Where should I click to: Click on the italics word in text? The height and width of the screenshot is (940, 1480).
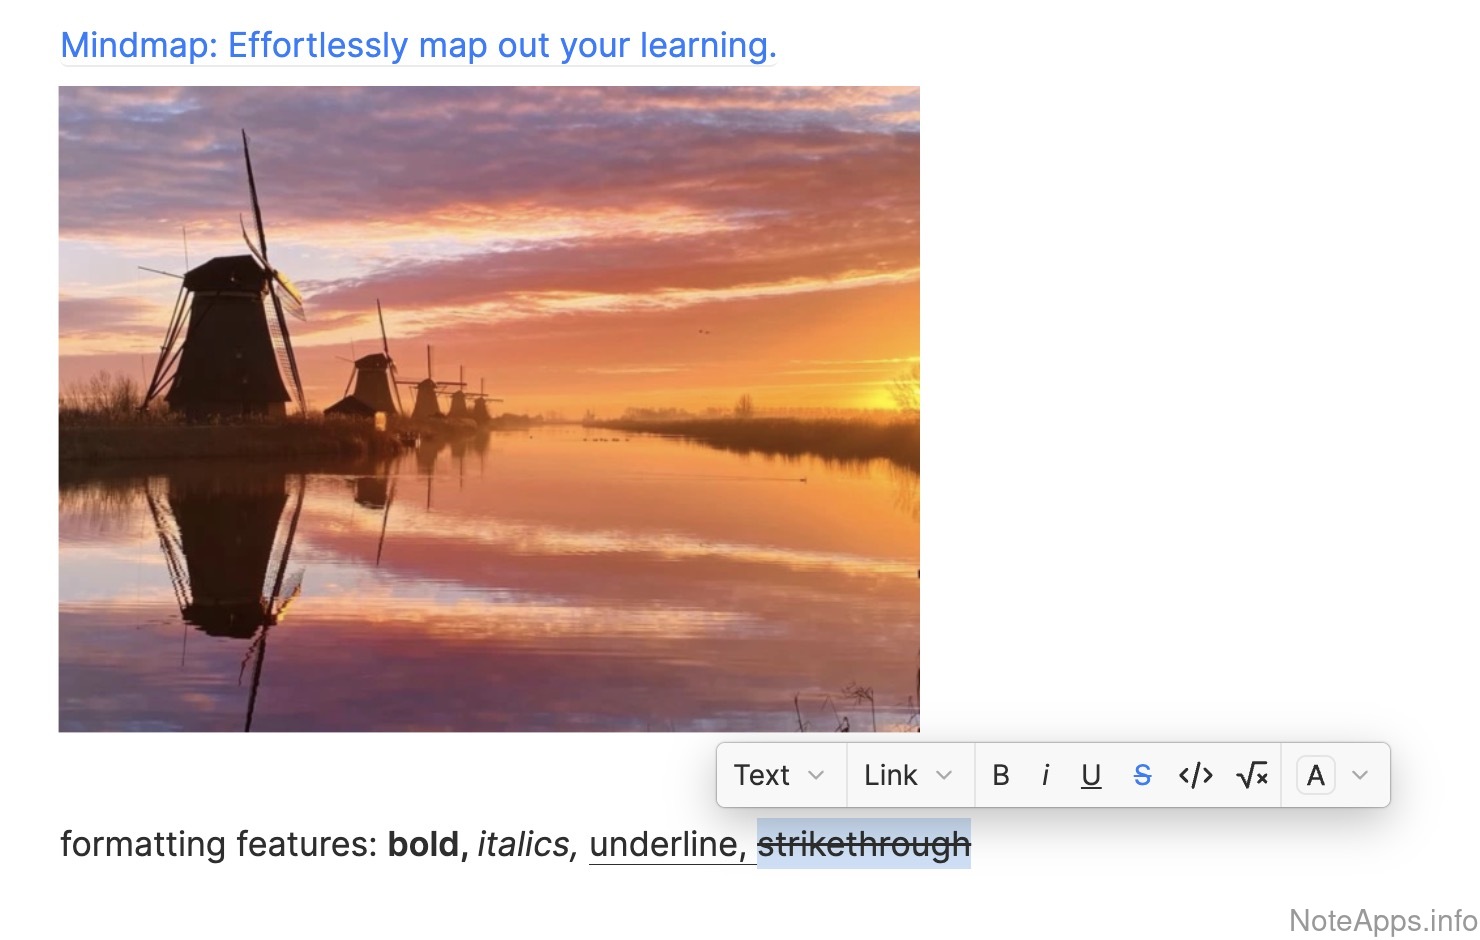(523, 844)
